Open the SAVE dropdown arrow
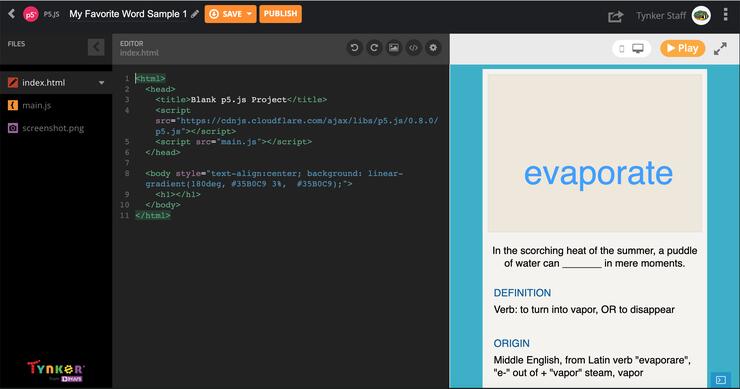740x389 pixels. (250, 14)
